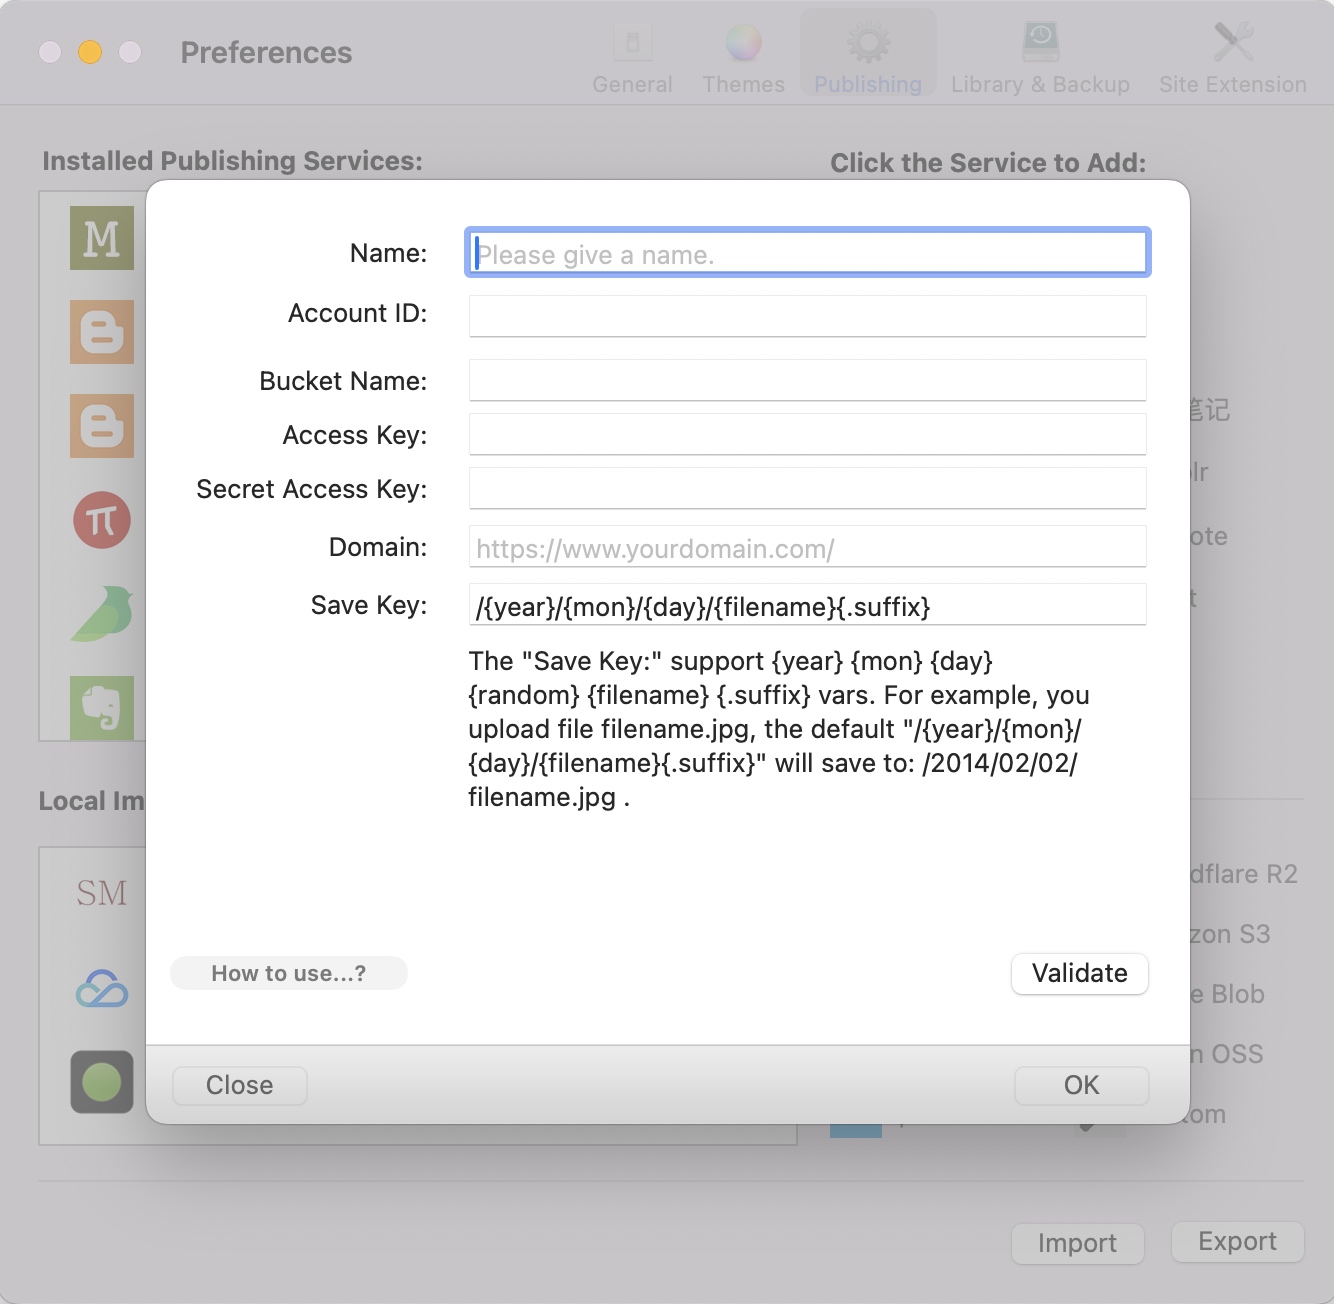
Task: Select the Medium service icon
Action: (101, 238)
